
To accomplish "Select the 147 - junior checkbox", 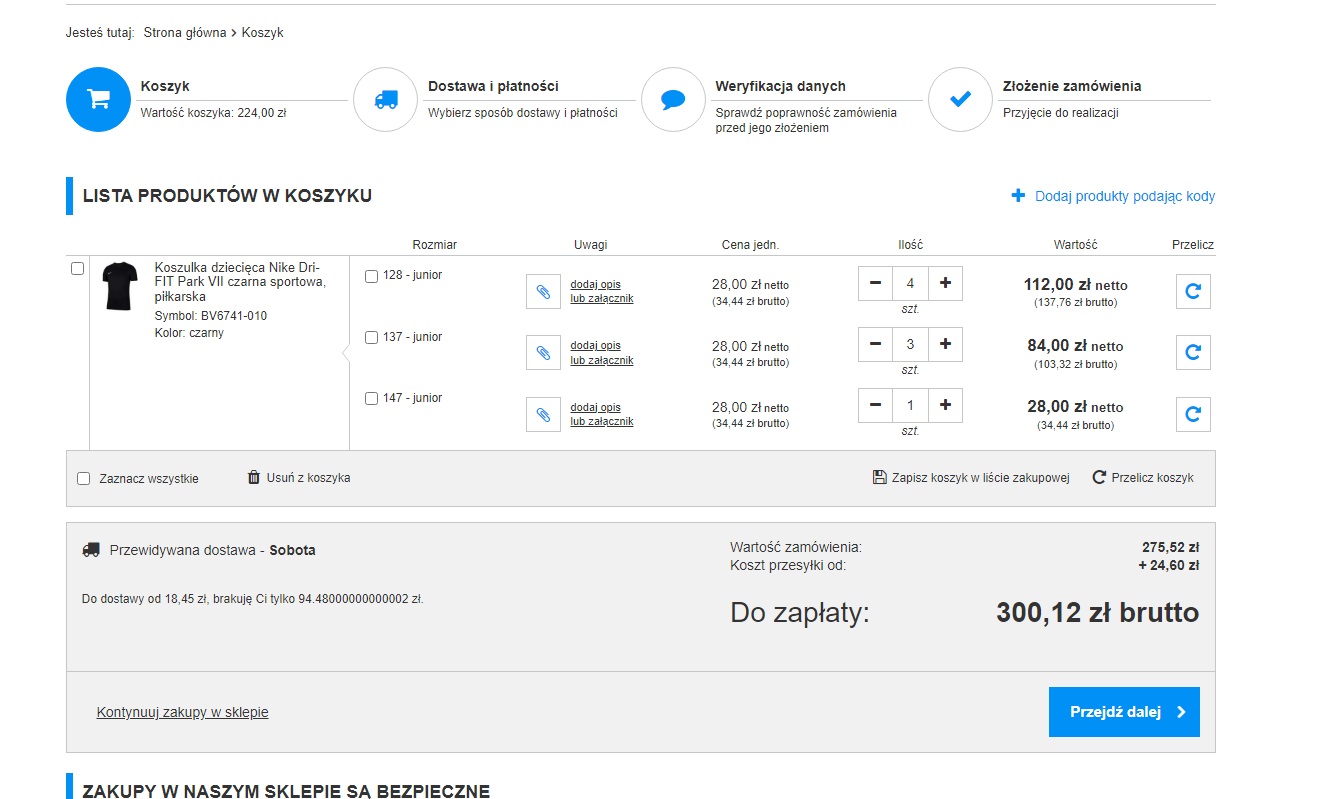I will point(372,399).
